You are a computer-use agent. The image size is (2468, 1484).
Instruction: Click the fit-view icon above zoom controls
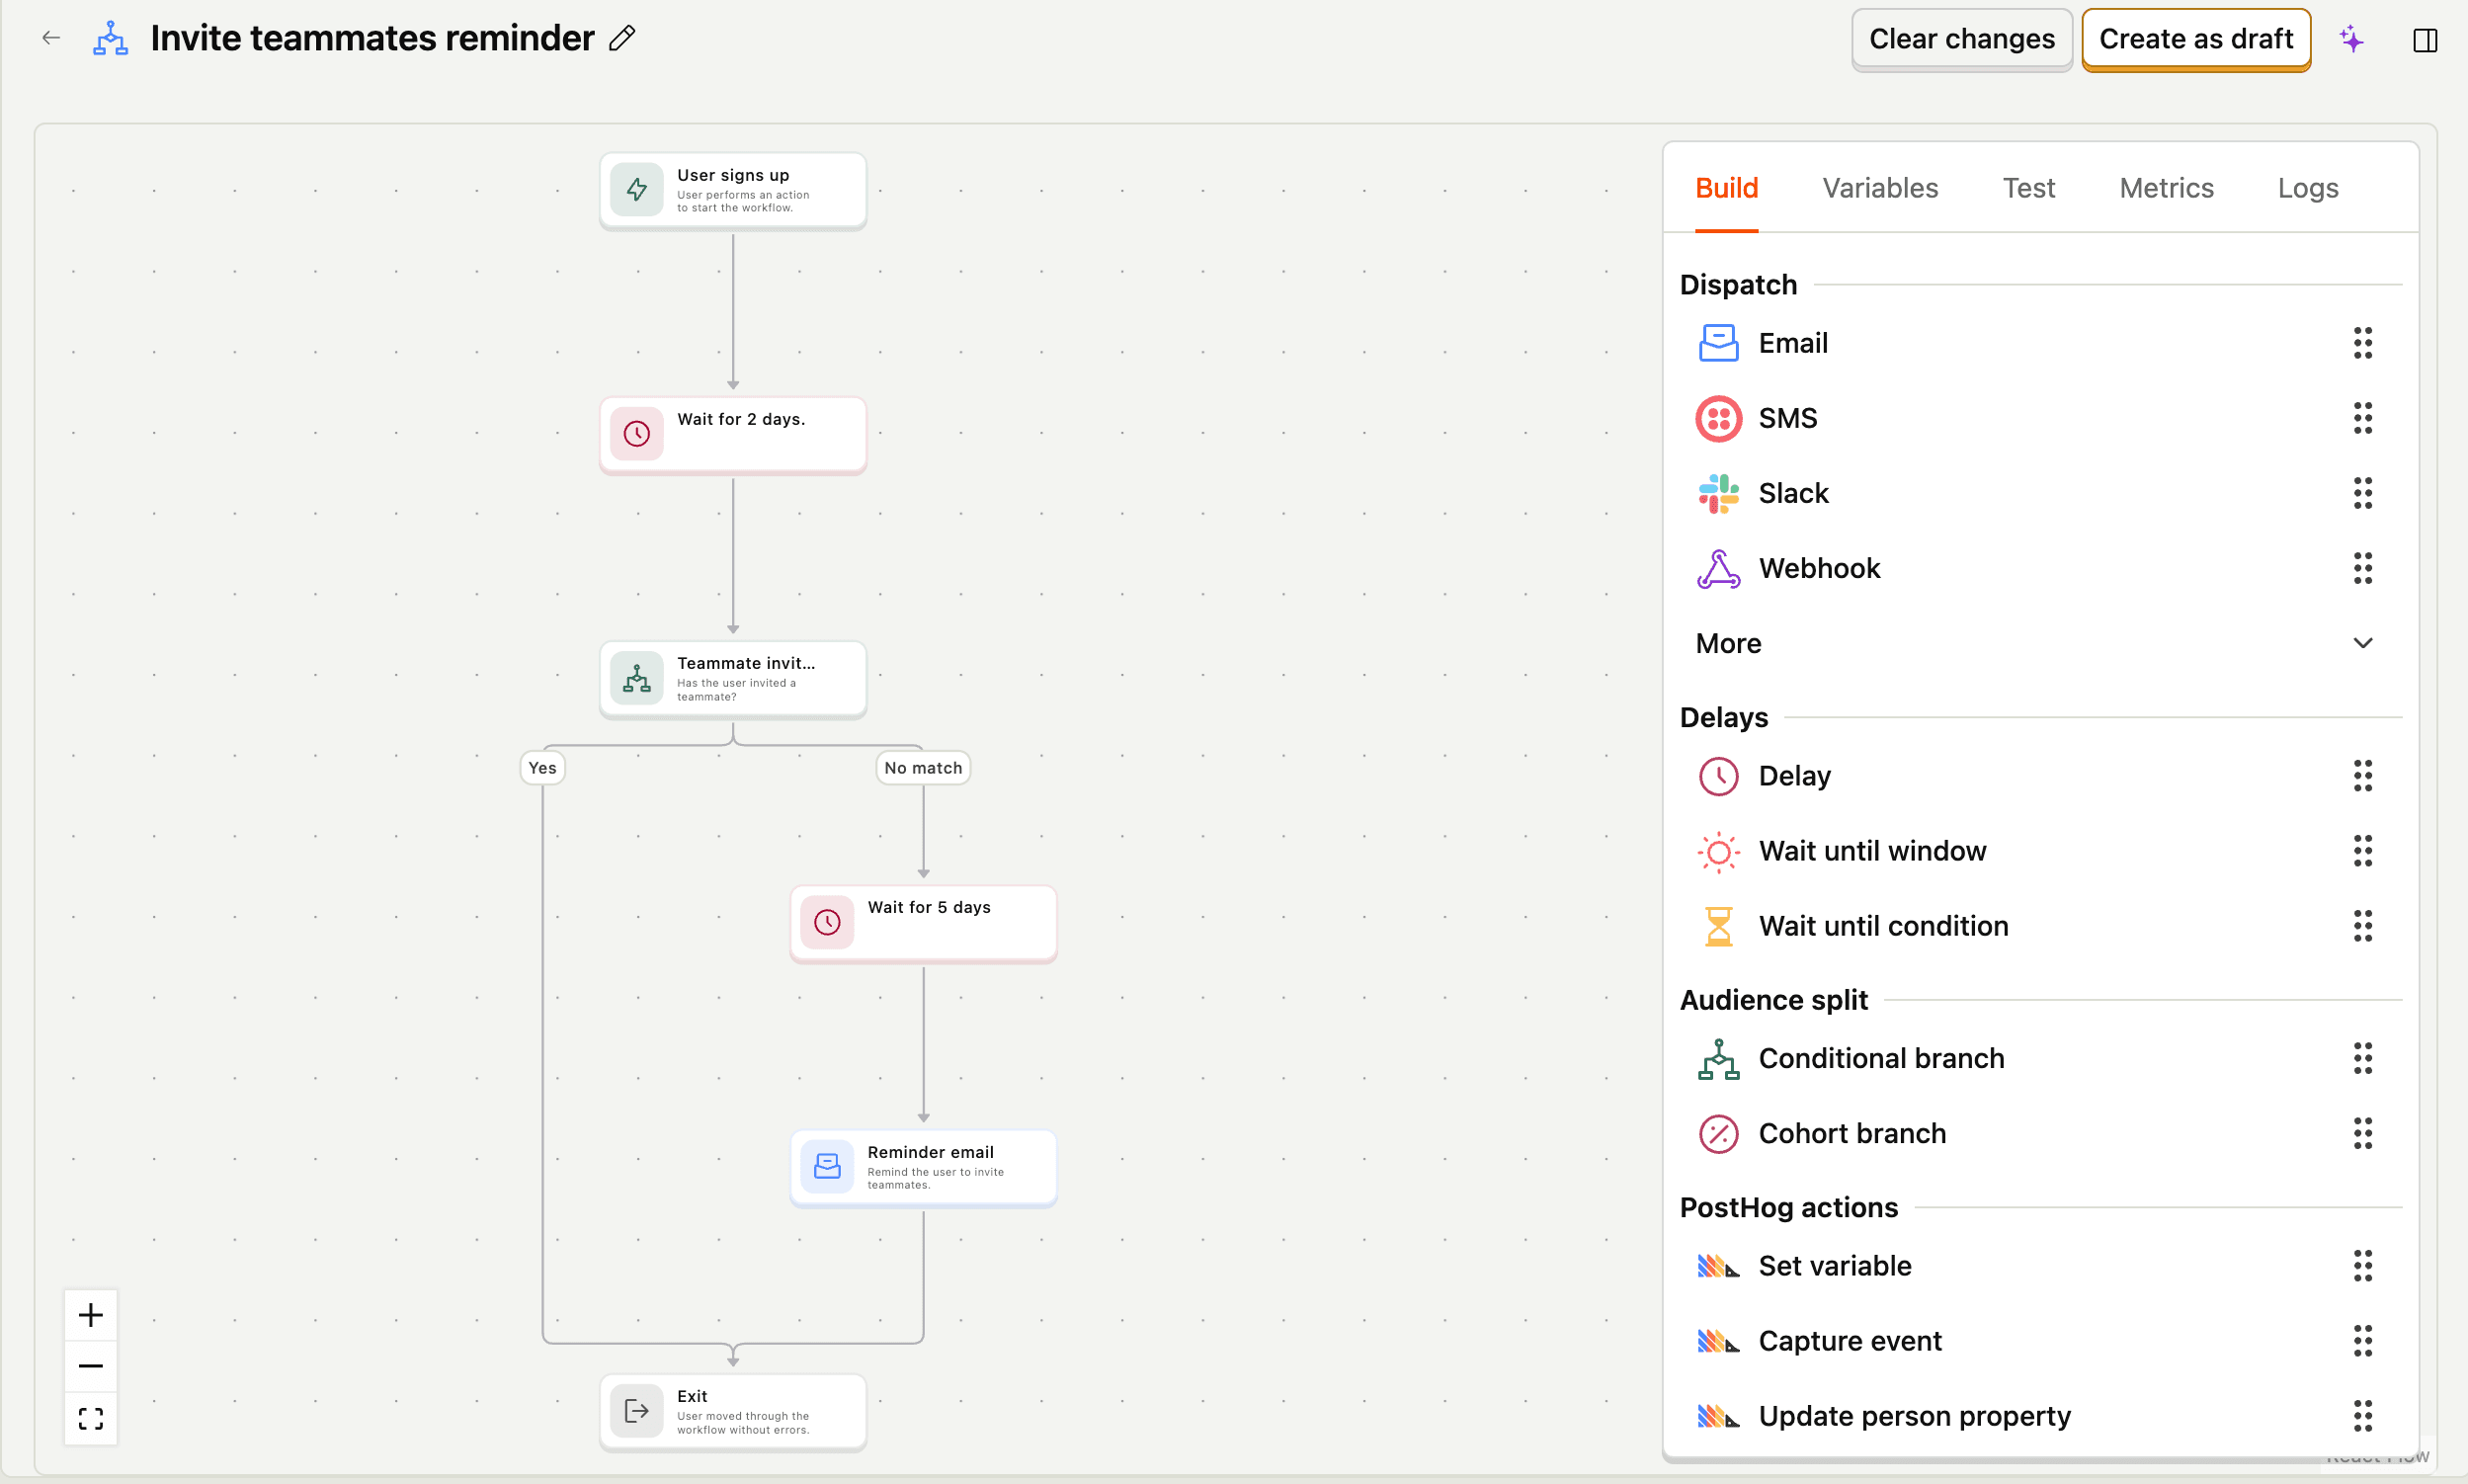click(90, 1417)
